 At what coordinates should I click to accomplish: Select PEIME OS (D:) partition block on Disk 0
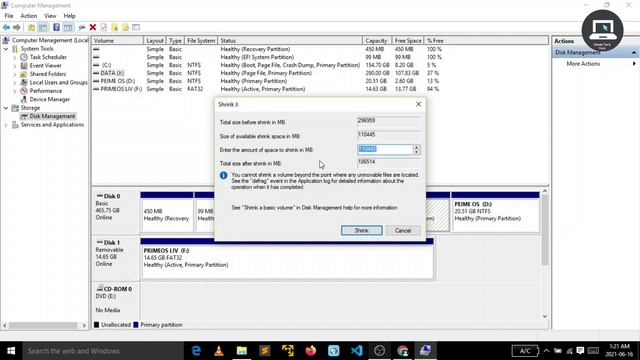(495, 212)
